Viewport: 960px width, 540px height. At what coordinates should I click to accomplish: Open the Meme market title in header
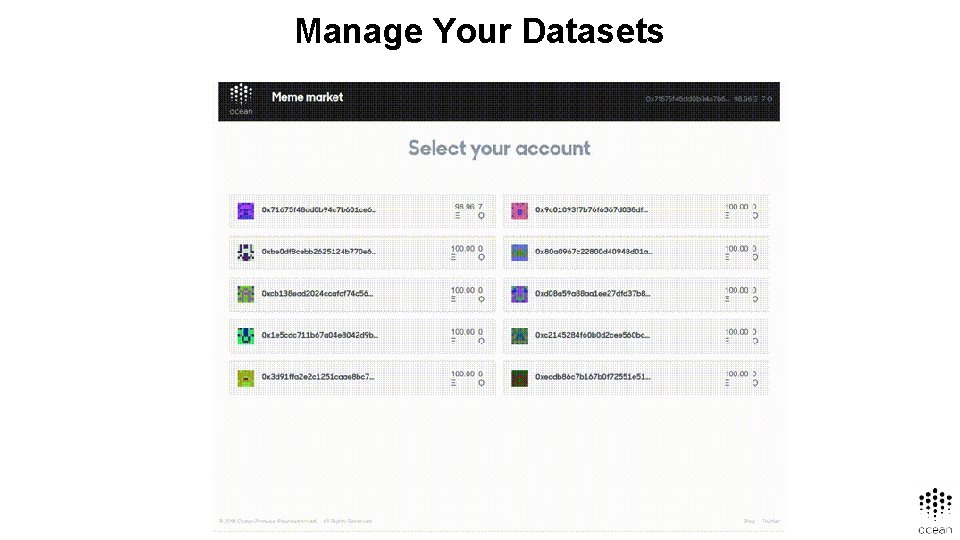(307, 97)
